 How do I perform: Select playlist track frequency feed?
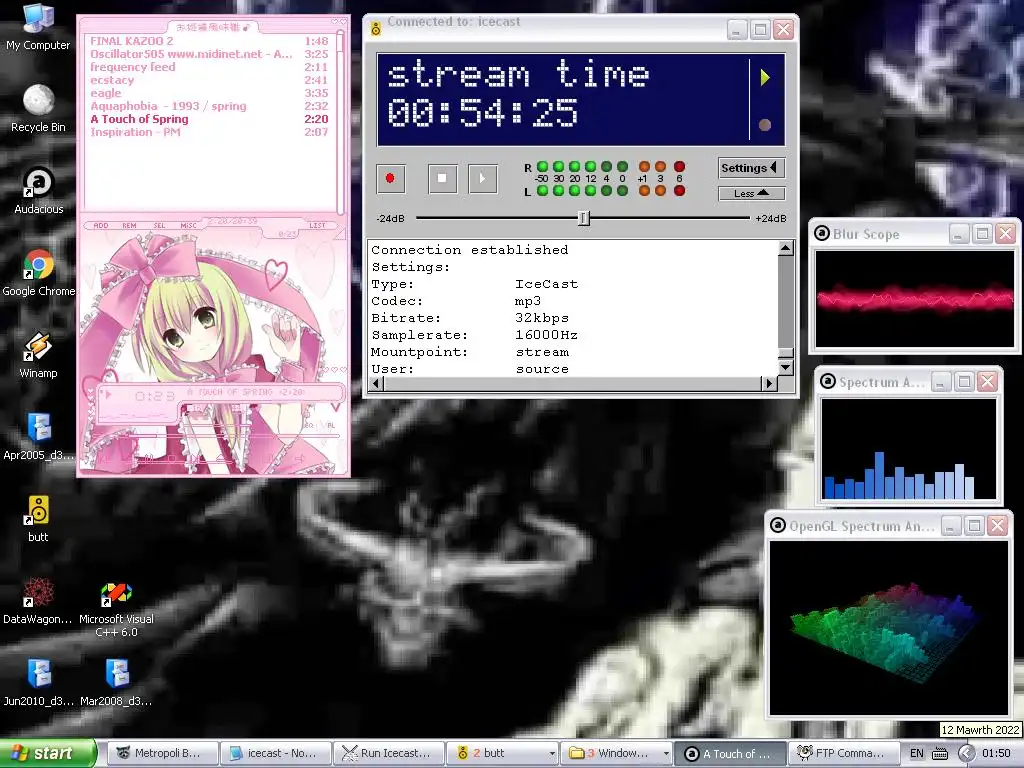[x=209, y=67]
